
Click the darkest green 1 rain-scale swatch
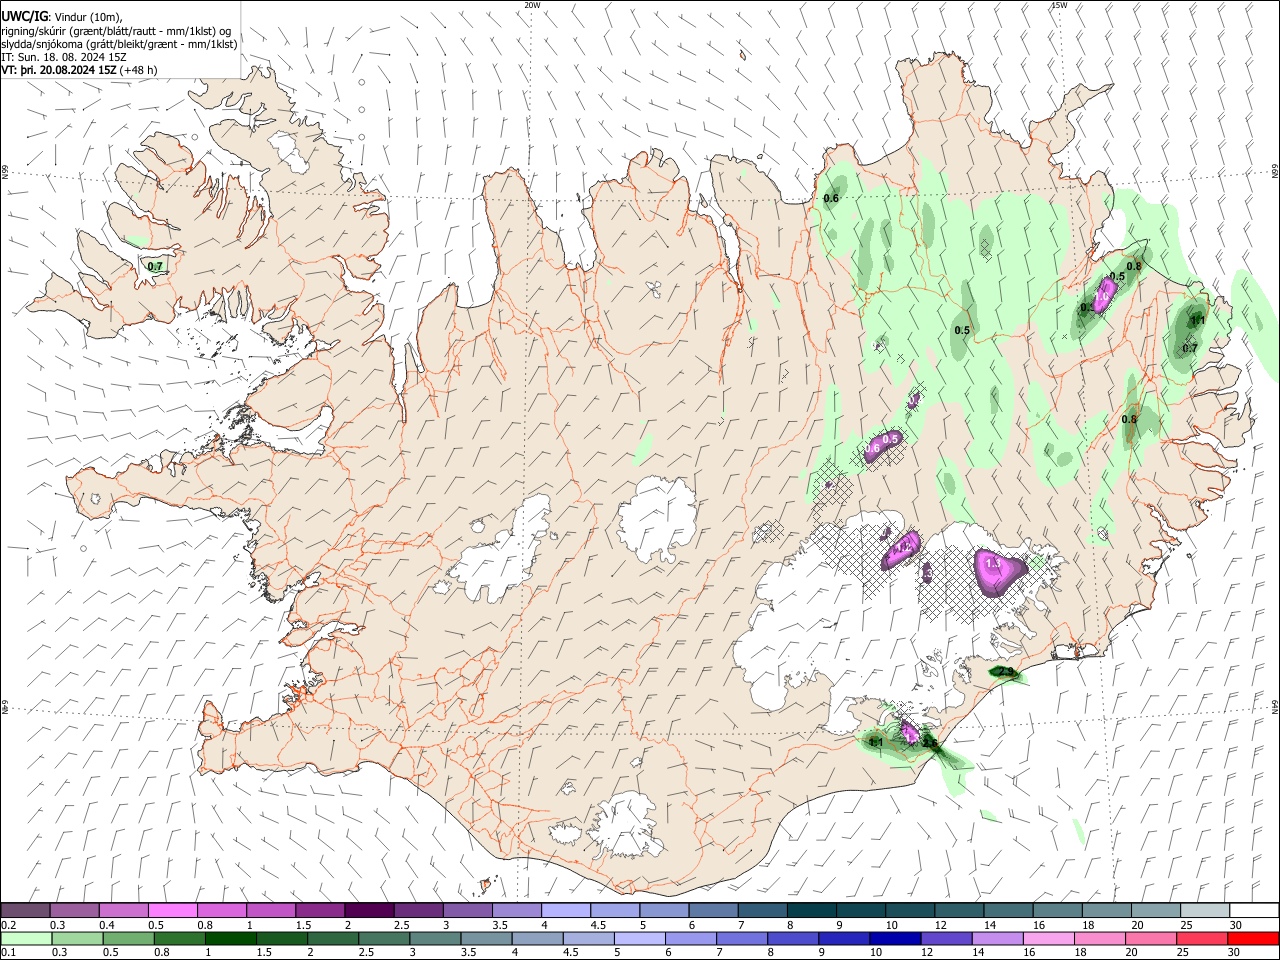pos(231,938)
